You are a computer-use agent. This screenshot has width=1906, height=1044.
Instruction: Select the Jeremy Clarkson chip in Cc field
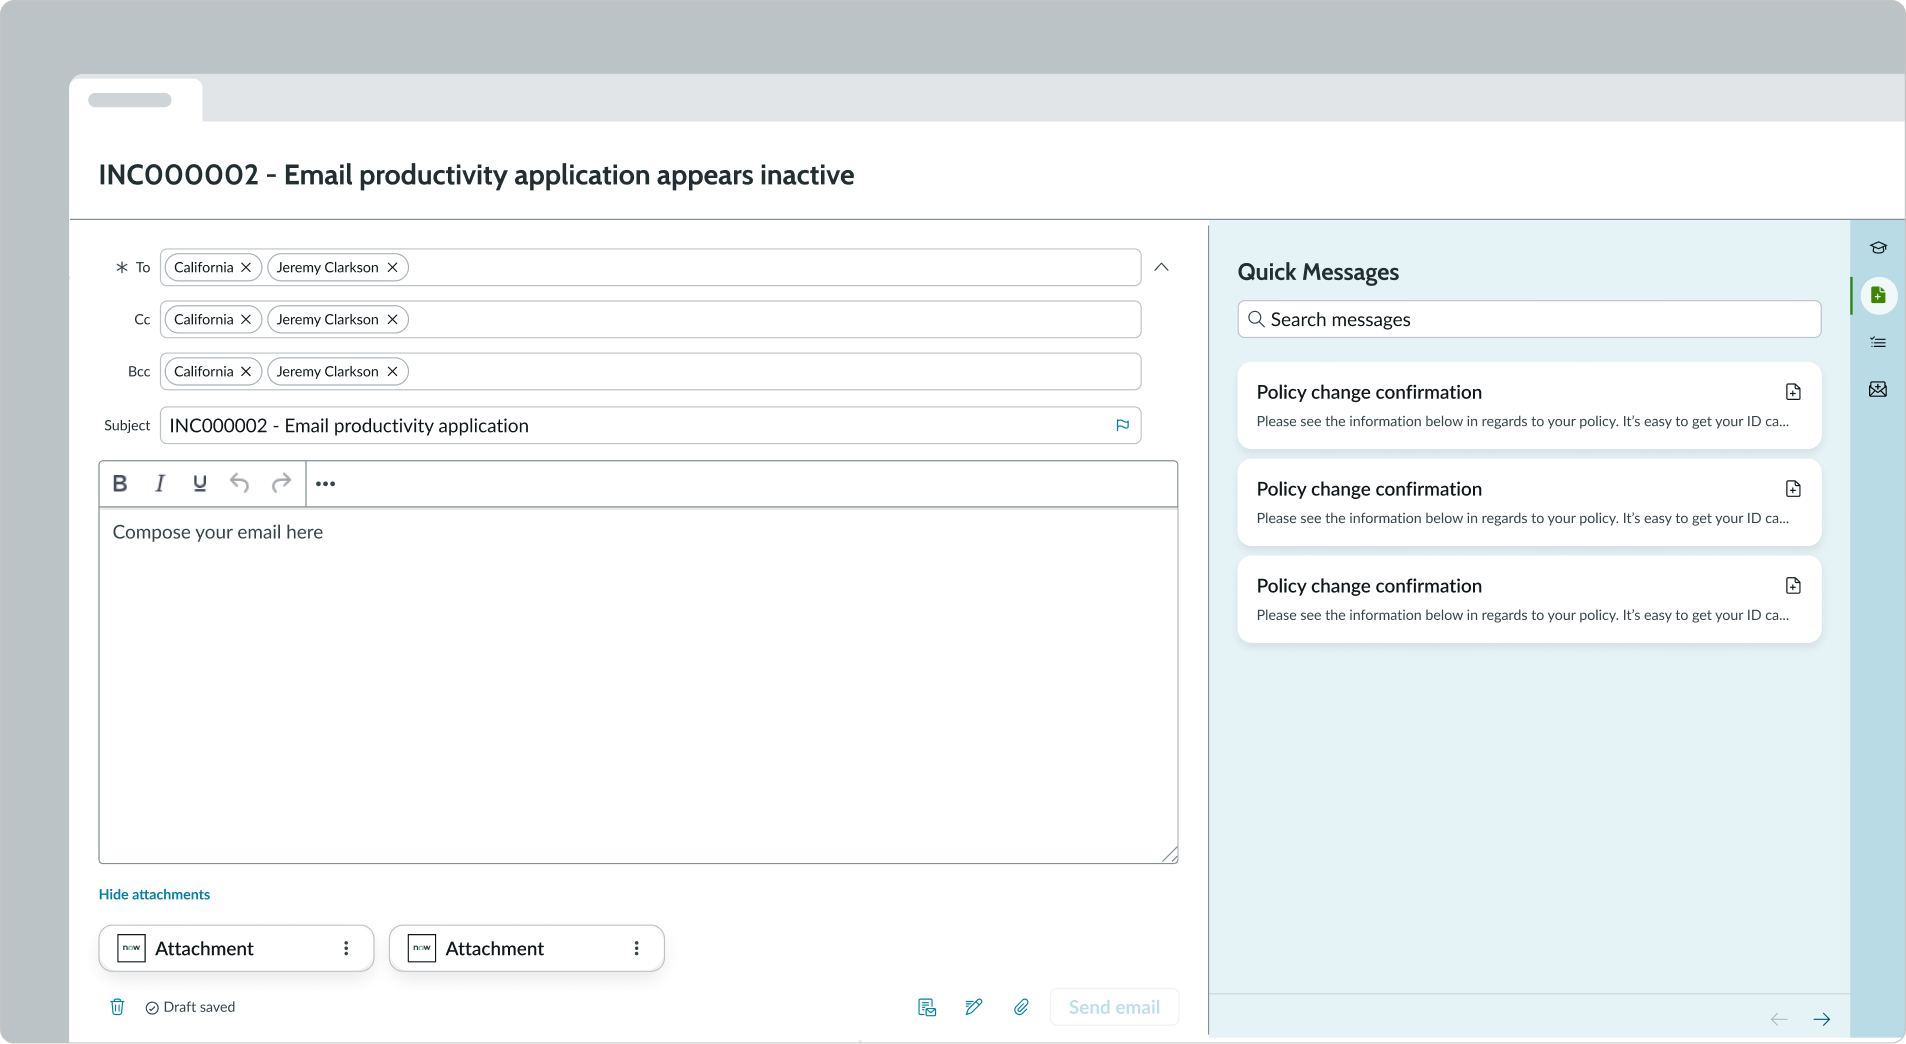(338, 320)
